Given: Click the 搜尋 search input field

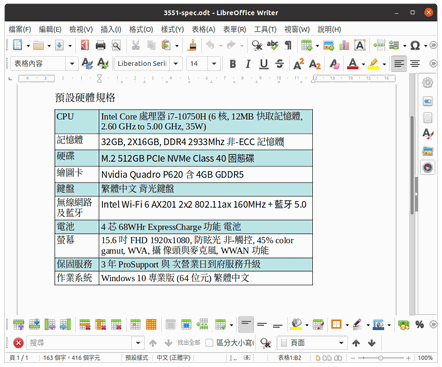Looking at the screenshot, I should click(79, 343).
